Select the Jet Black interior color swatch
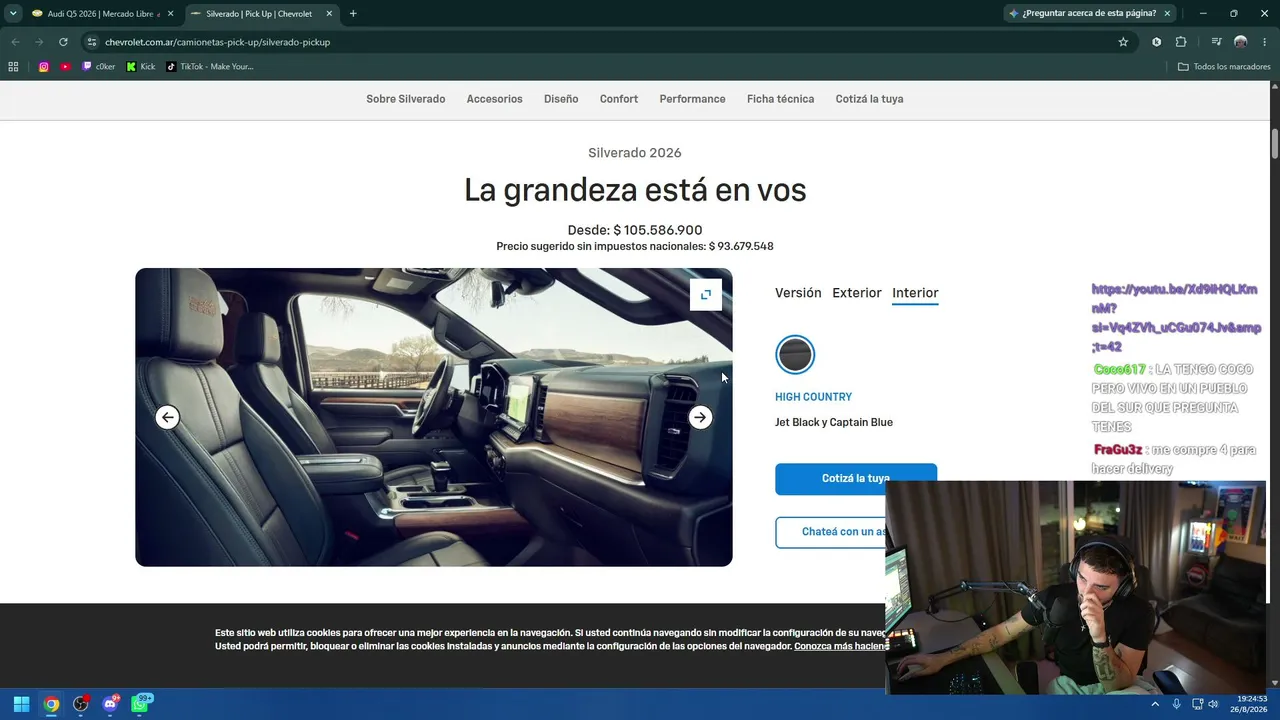 (x=795, y=355)
